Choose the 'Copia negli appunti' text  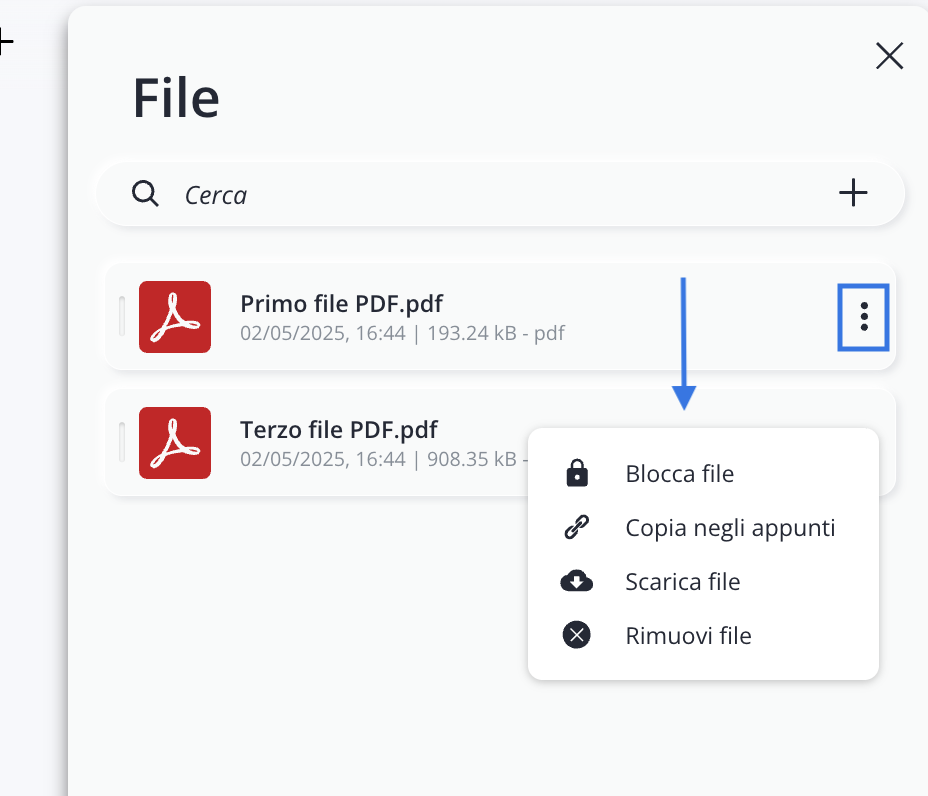click(729, 528)
